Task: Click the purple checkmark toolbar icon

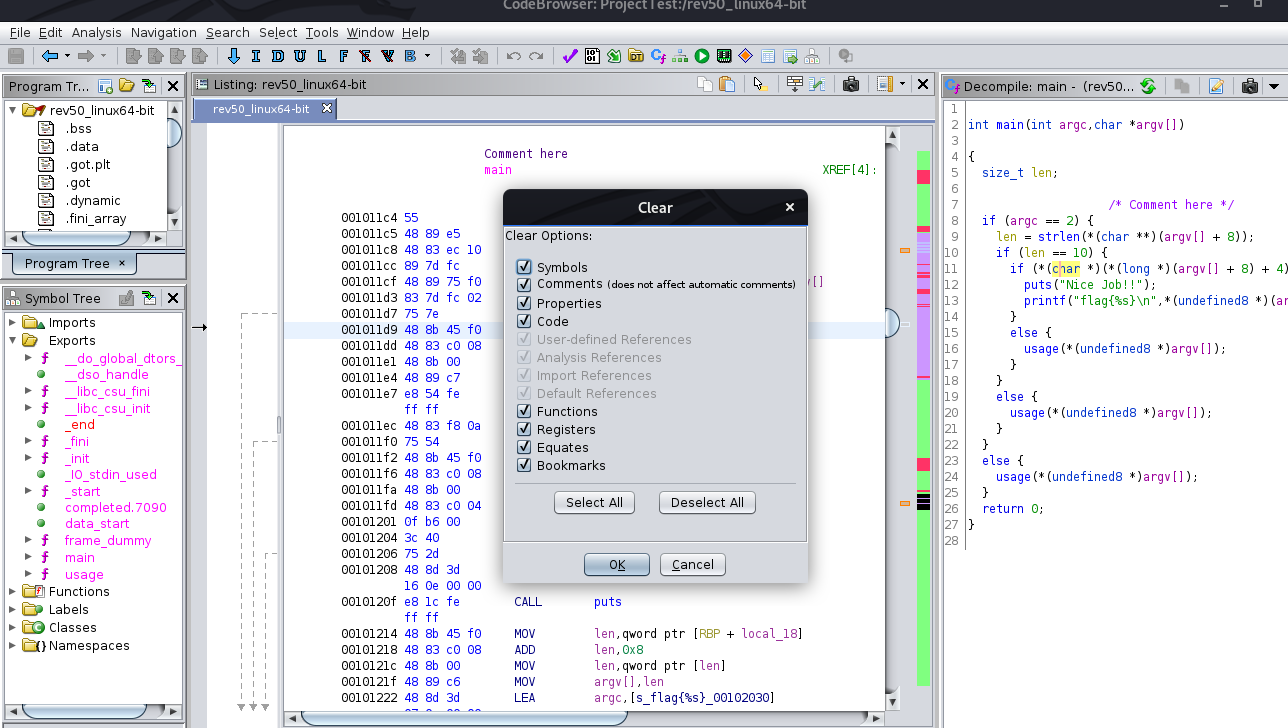Action: (570, 56)
